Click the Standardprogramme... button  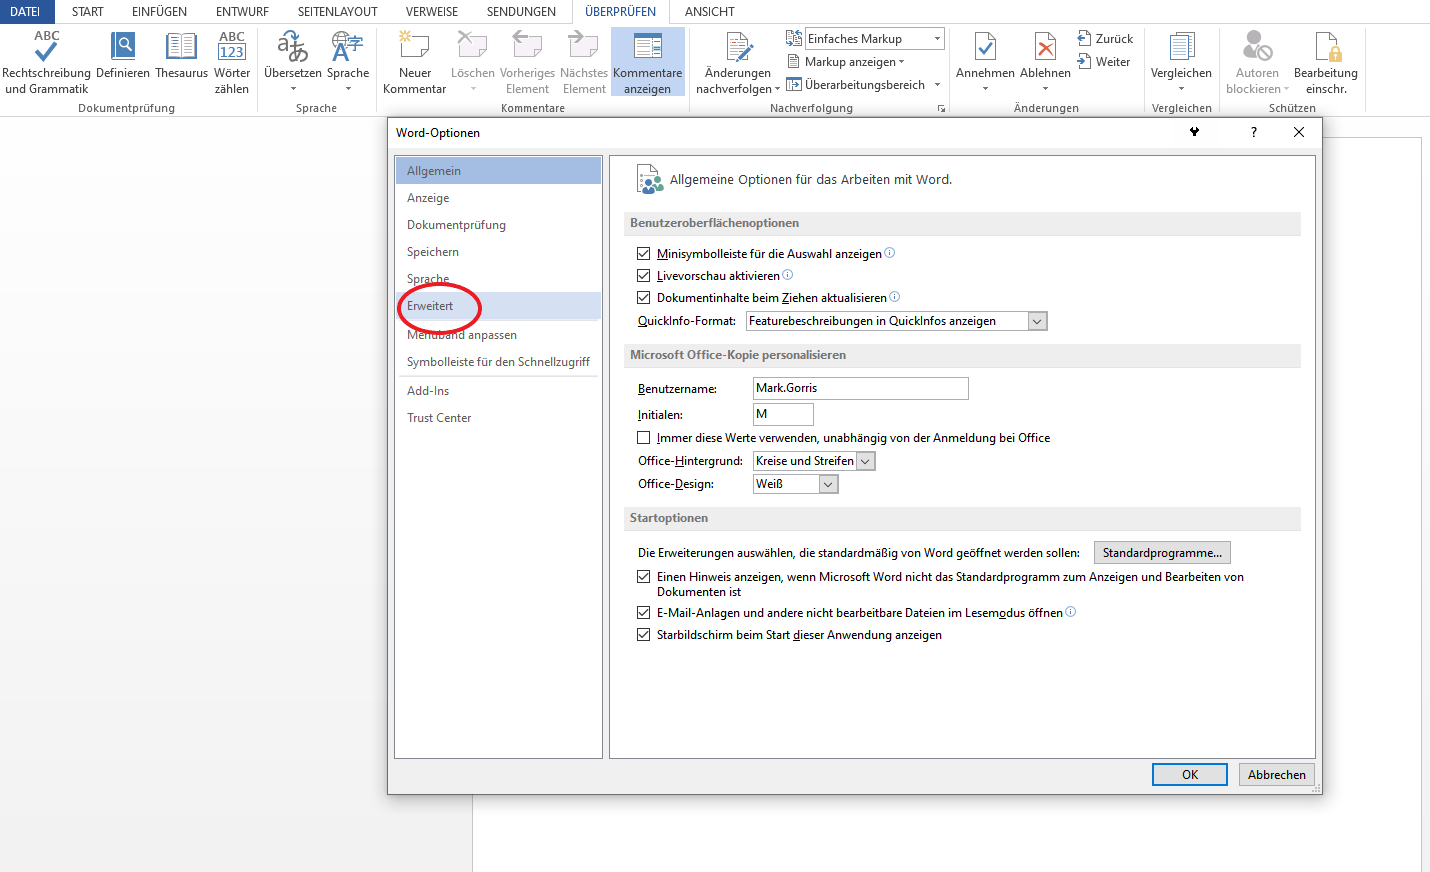[x=1162, y=553]
